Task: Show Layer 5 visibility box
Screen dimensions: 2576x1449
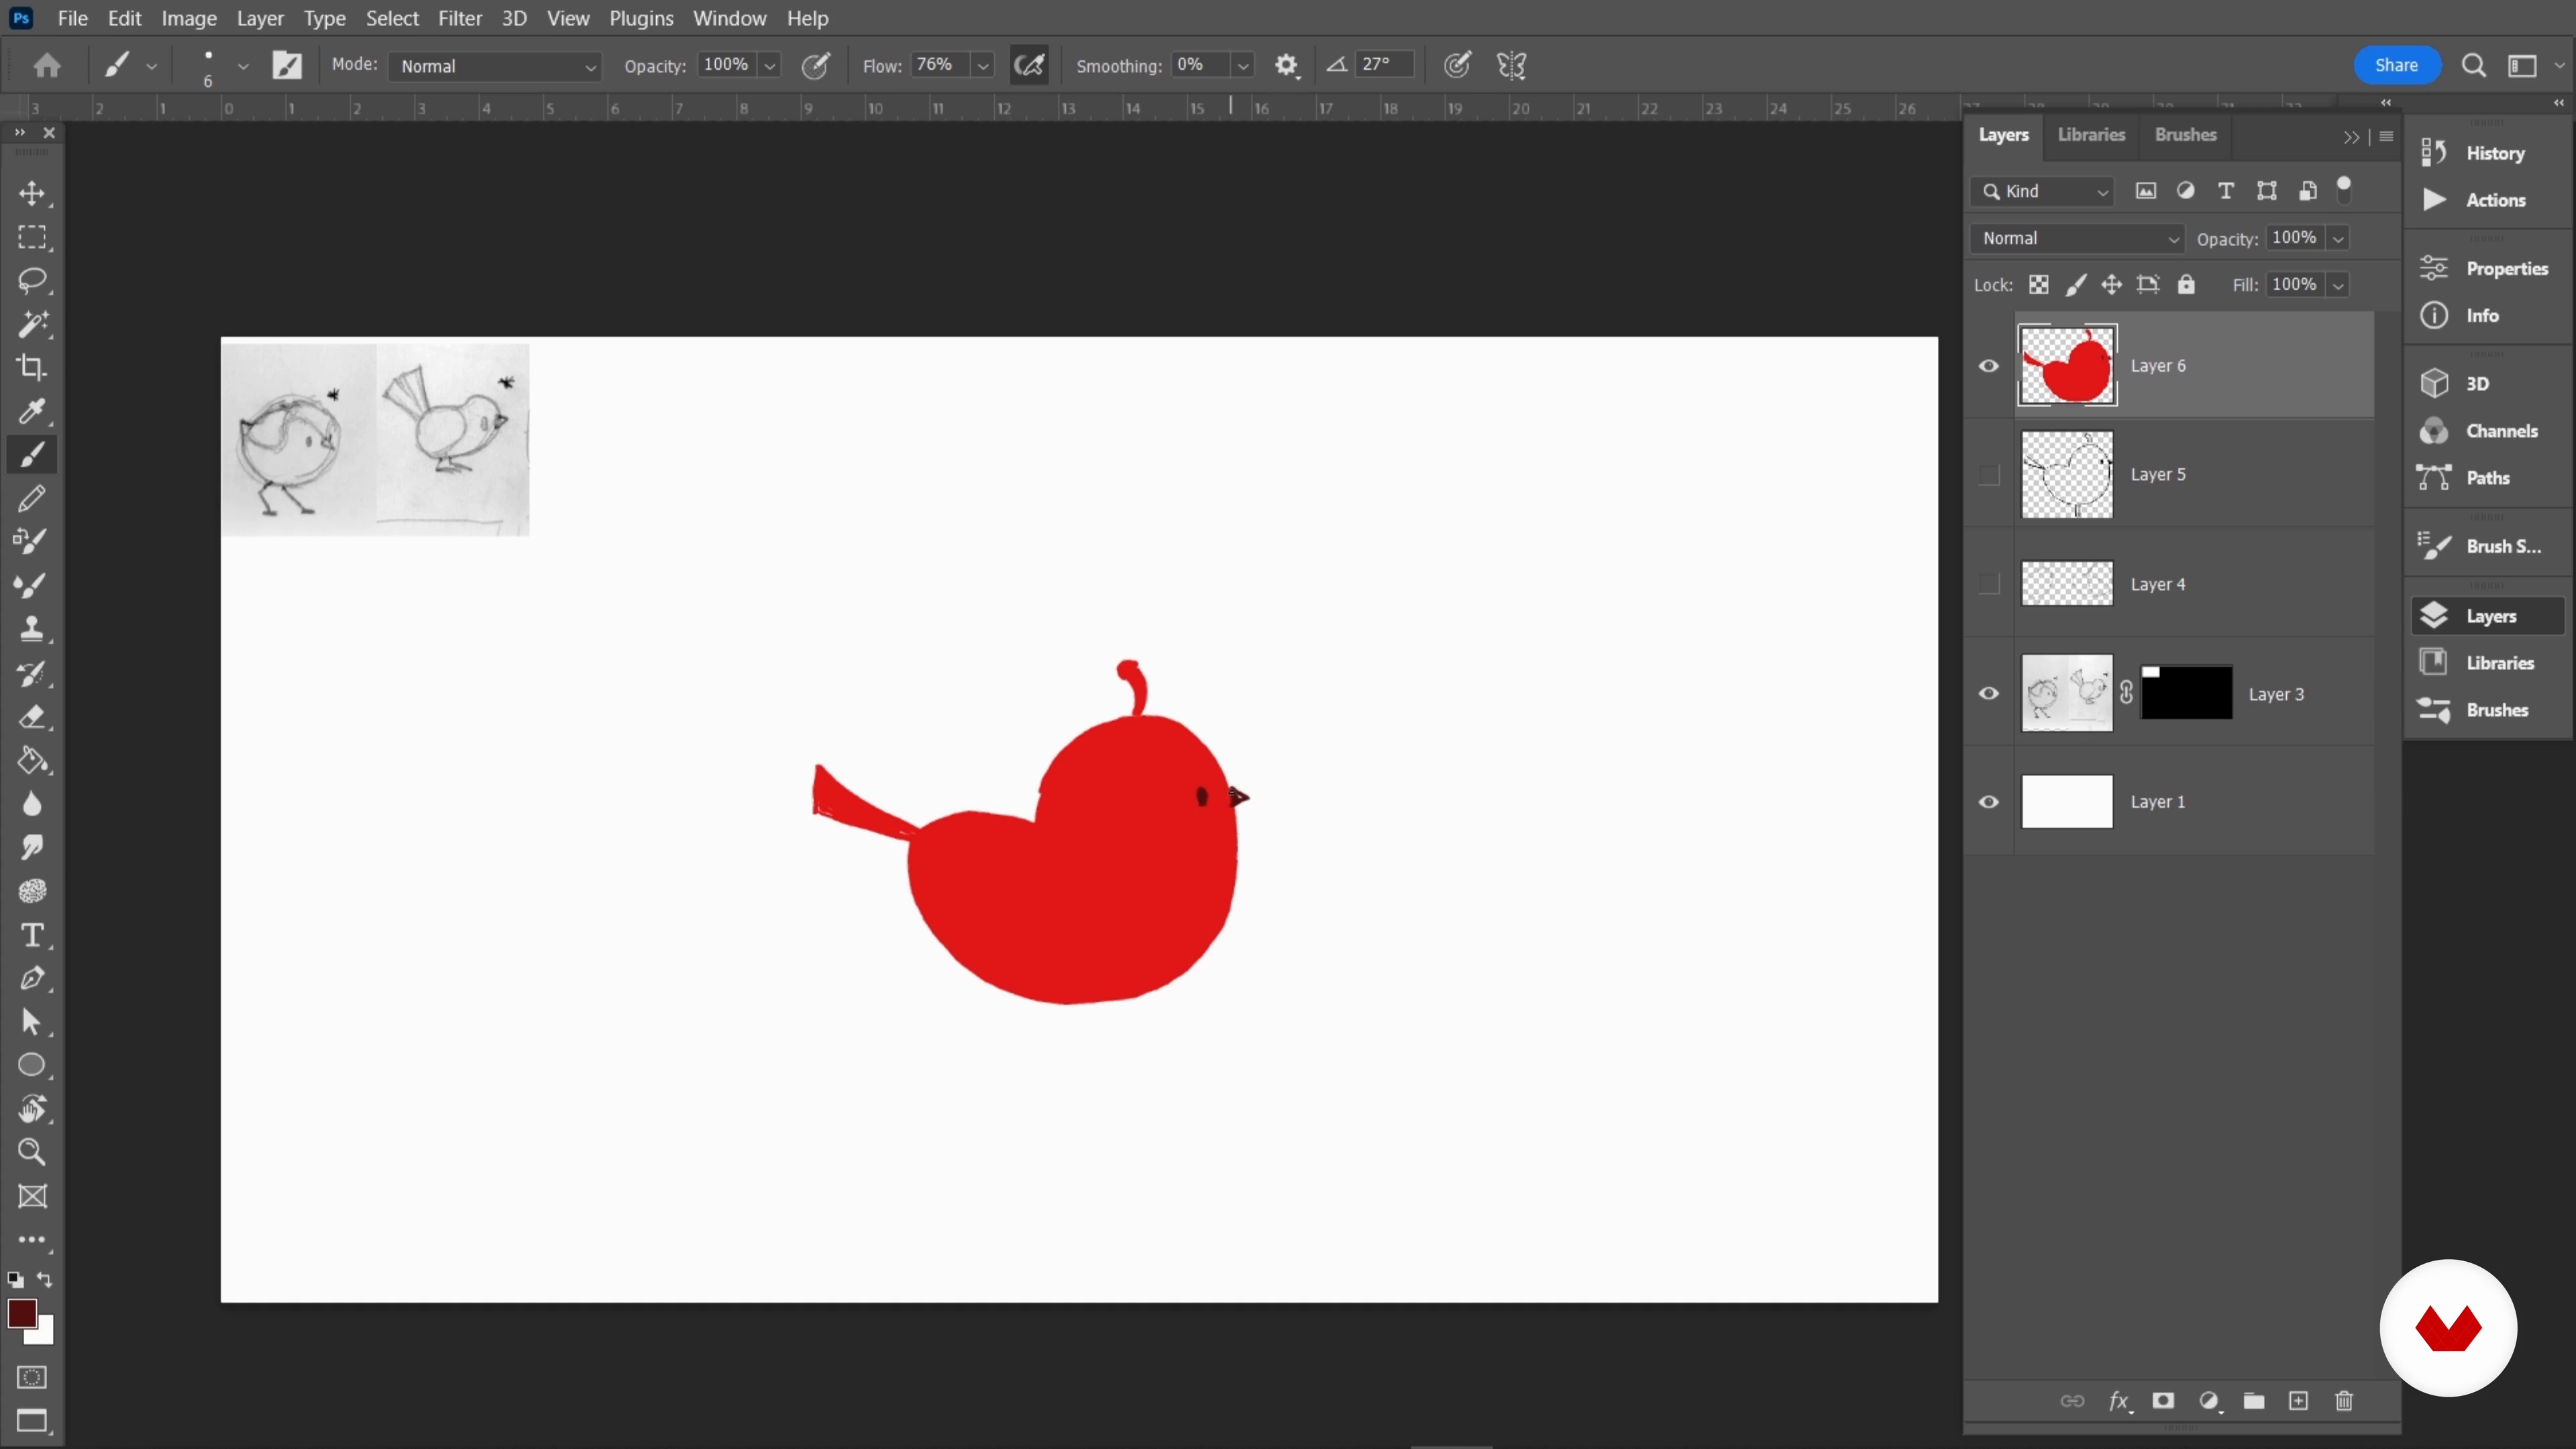Action: click(1989, 475)
